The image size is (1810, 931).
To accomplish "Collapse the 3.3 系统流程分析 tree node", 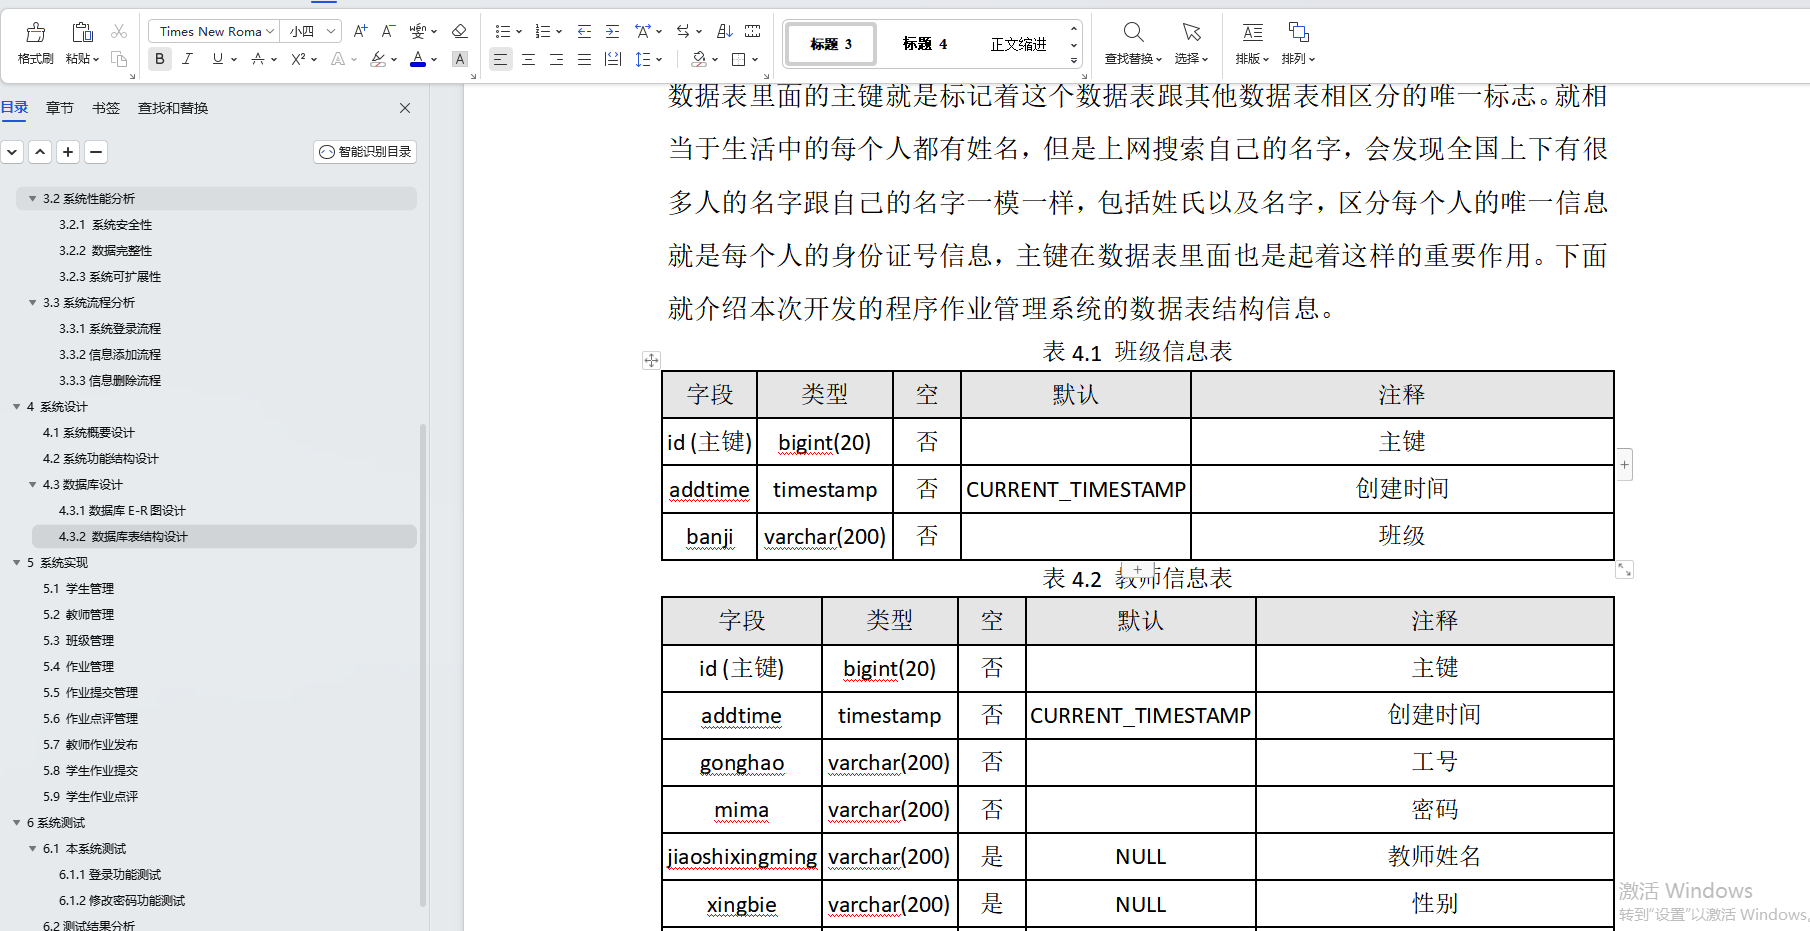I will [33, 302].
